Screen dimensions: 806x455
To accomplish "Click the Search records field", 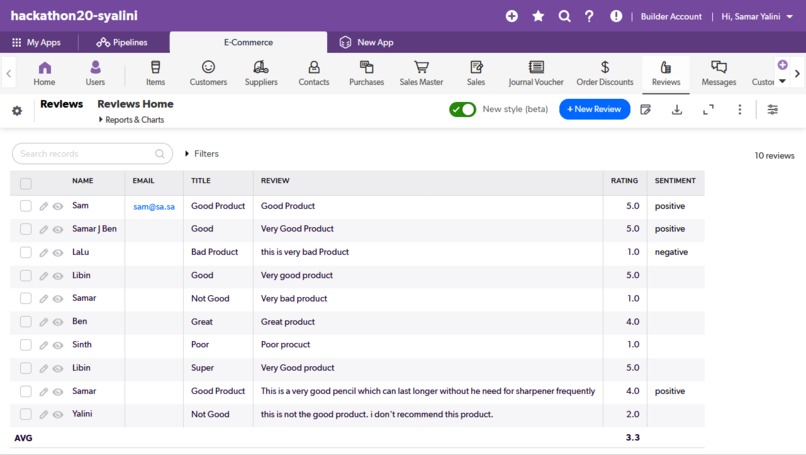I will (93, 154).
